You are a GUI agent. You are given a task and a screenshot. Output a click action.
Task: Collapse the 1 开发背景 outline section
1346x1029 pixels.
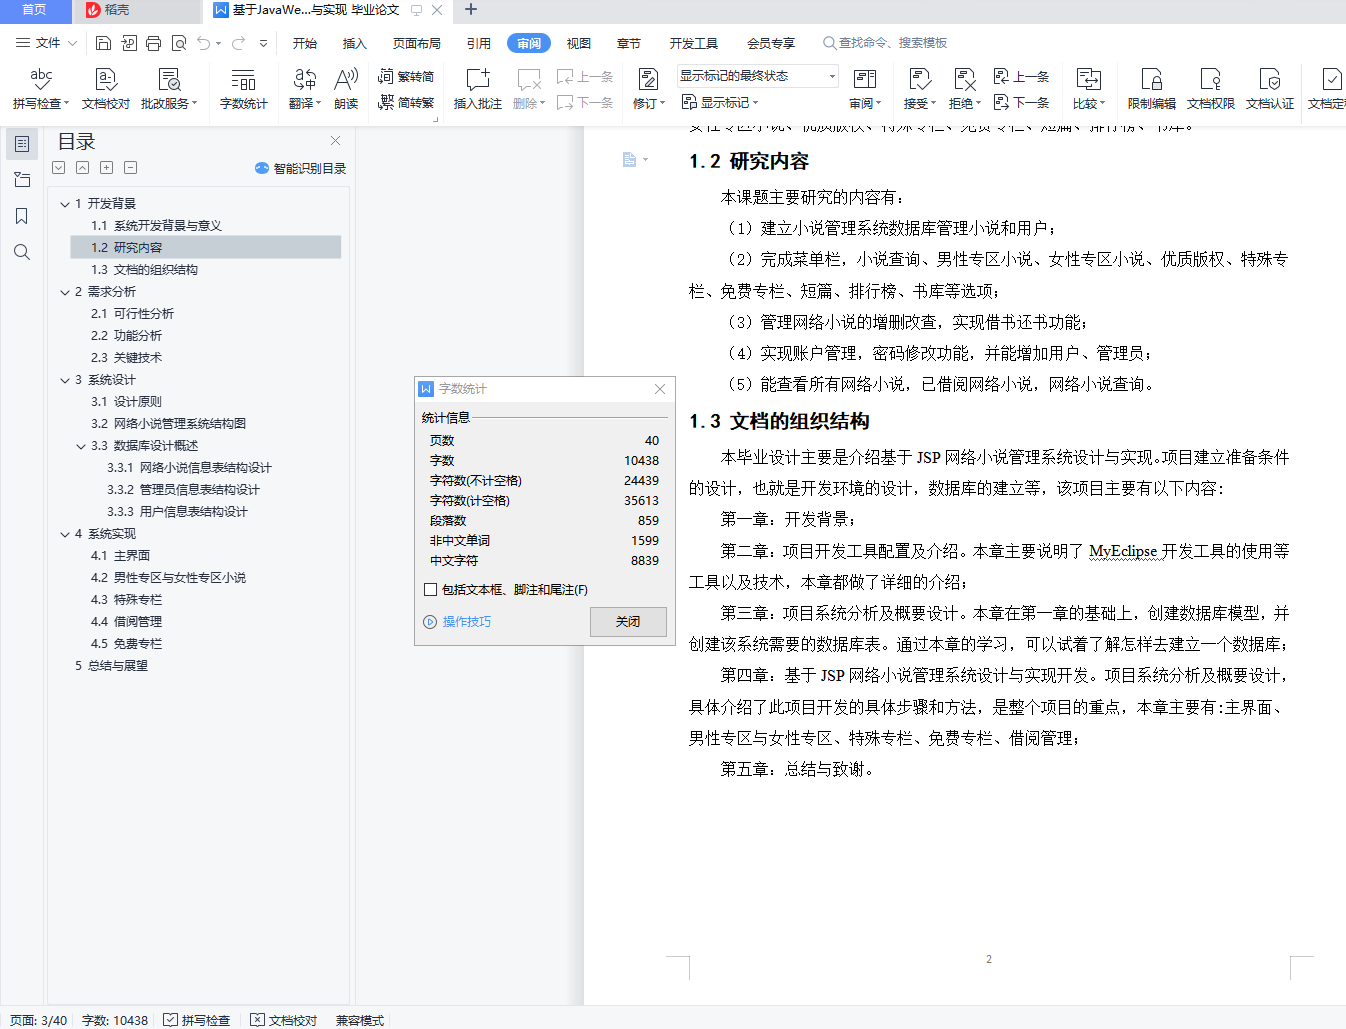tap(65, 204)
